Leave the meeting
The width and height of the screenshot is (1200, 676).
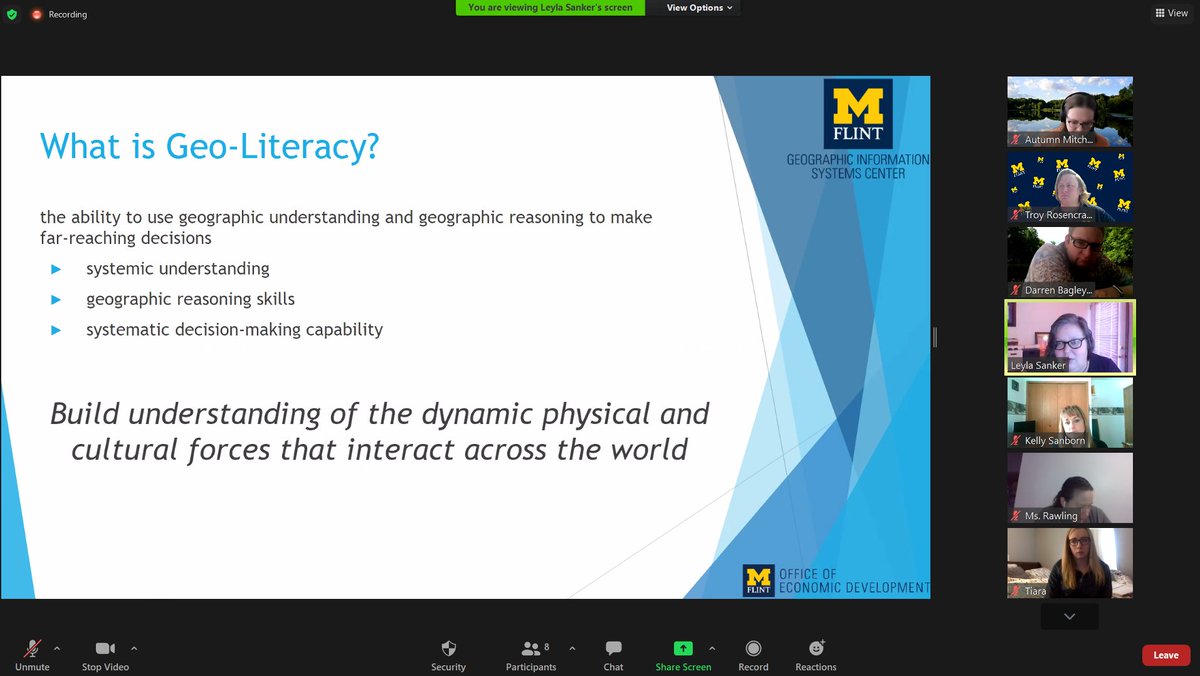pos(1165,654)
